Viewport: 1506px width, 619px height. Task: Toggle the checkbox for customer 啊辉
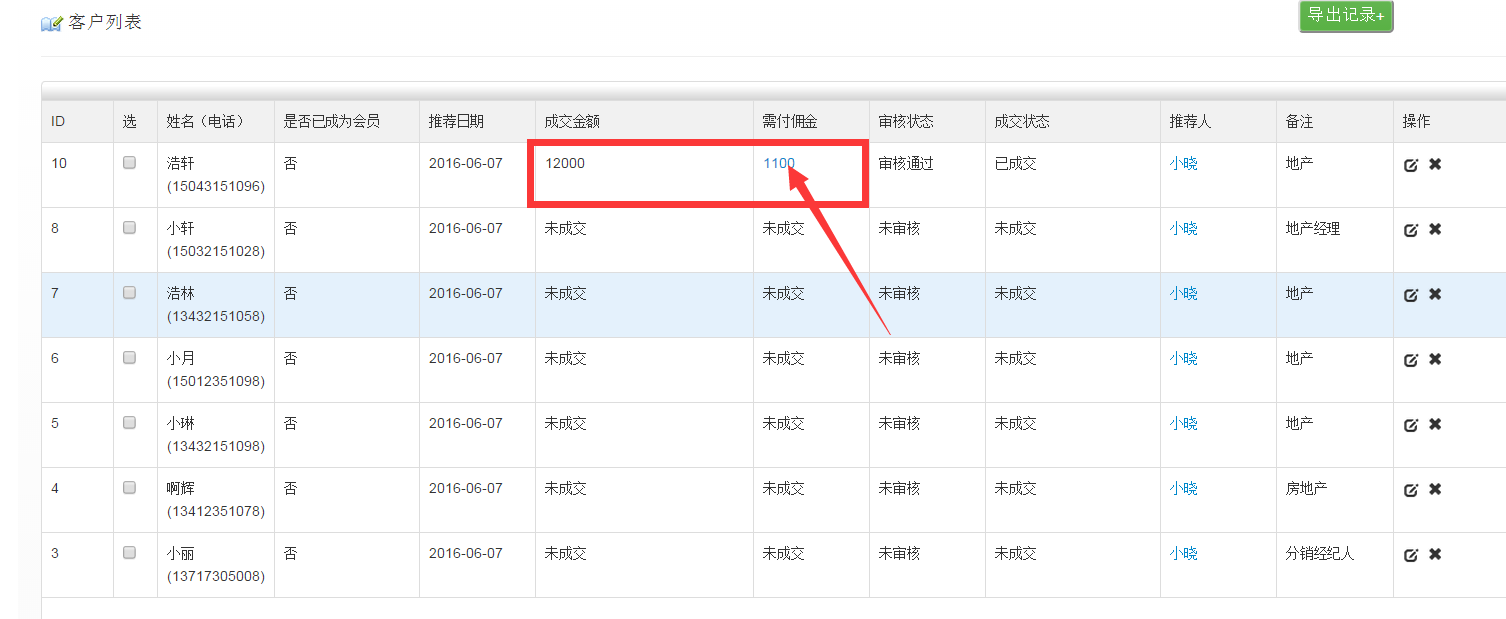[x=130, y=488]
